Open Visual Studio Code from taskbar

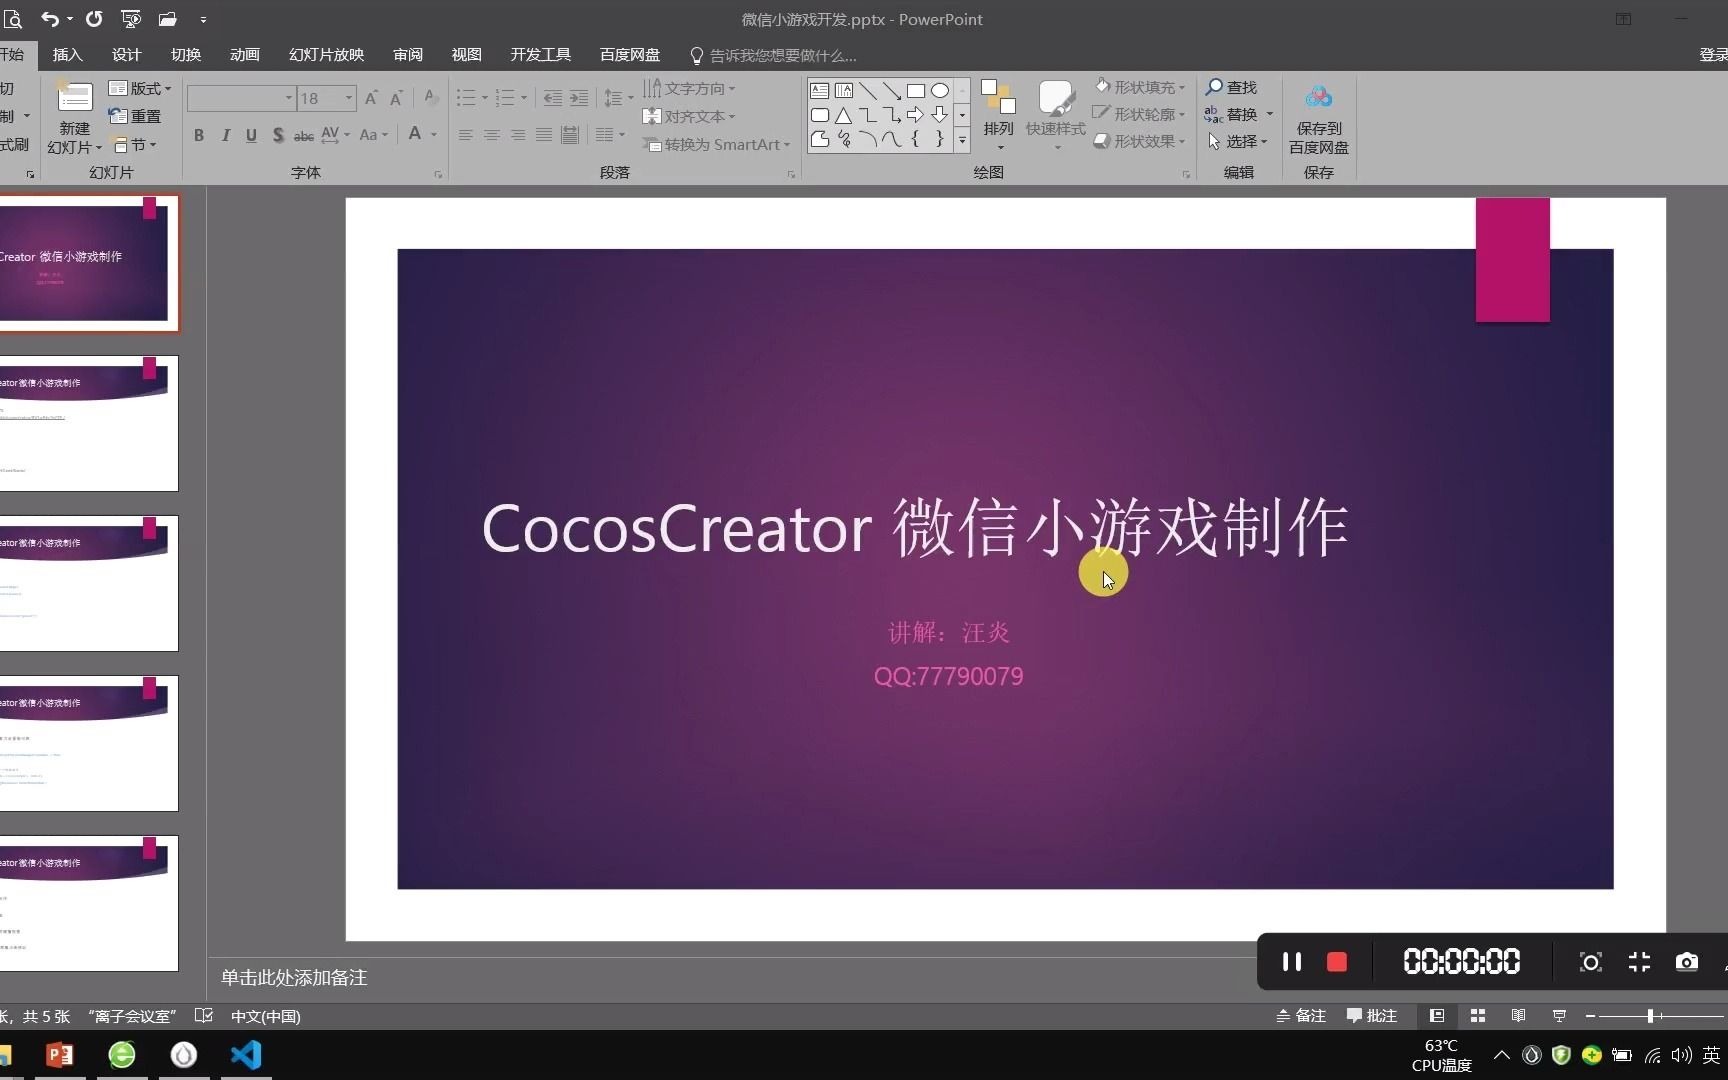[x=246, y=1055]
